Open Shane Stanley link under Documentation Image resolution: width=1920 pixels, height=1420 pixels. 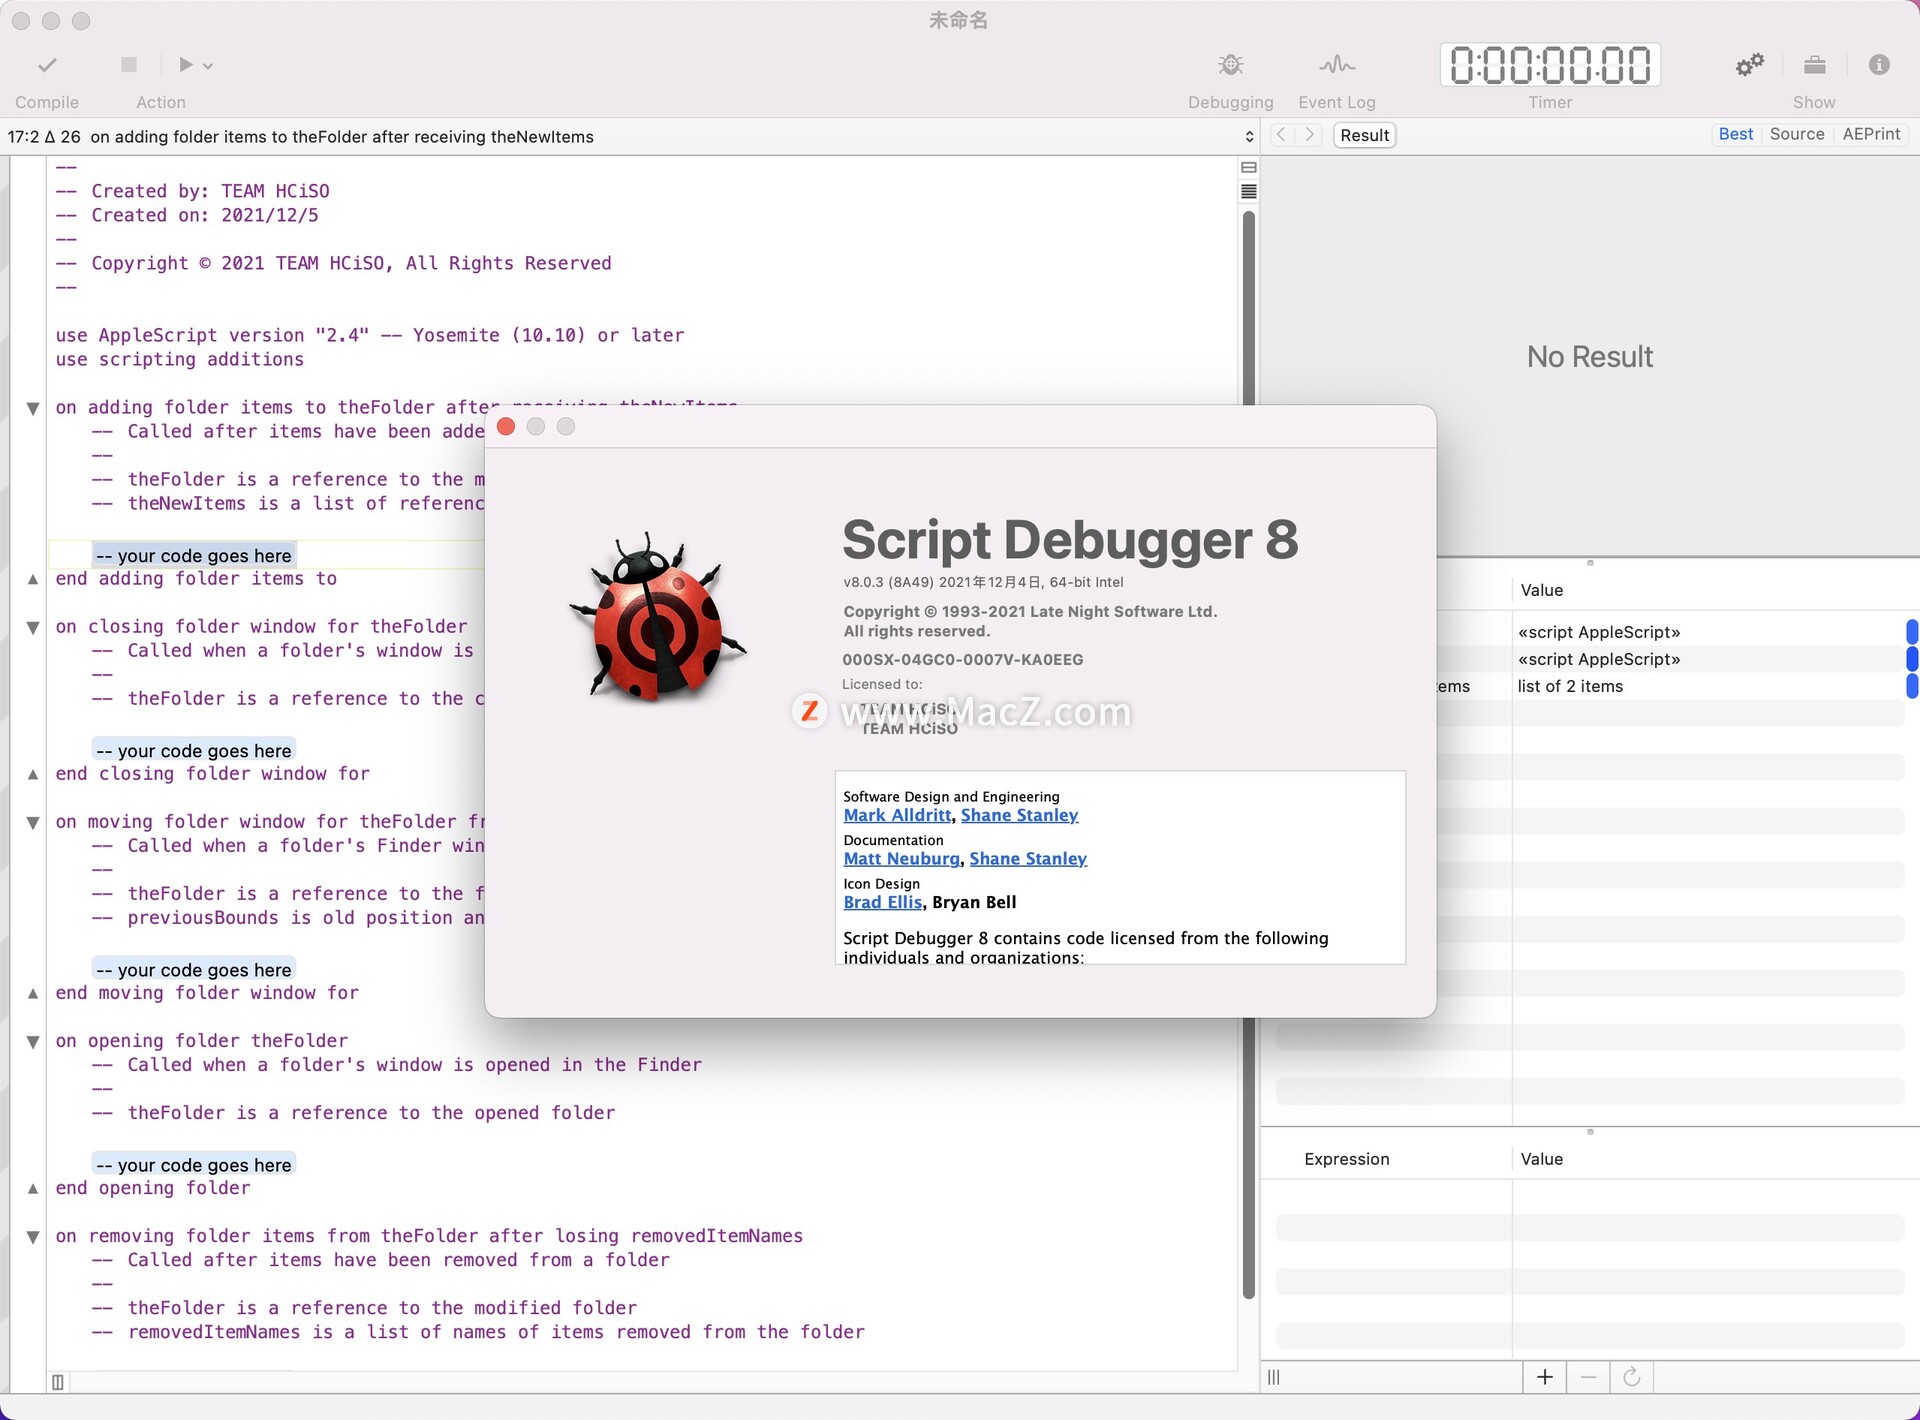click(1028, 858)
